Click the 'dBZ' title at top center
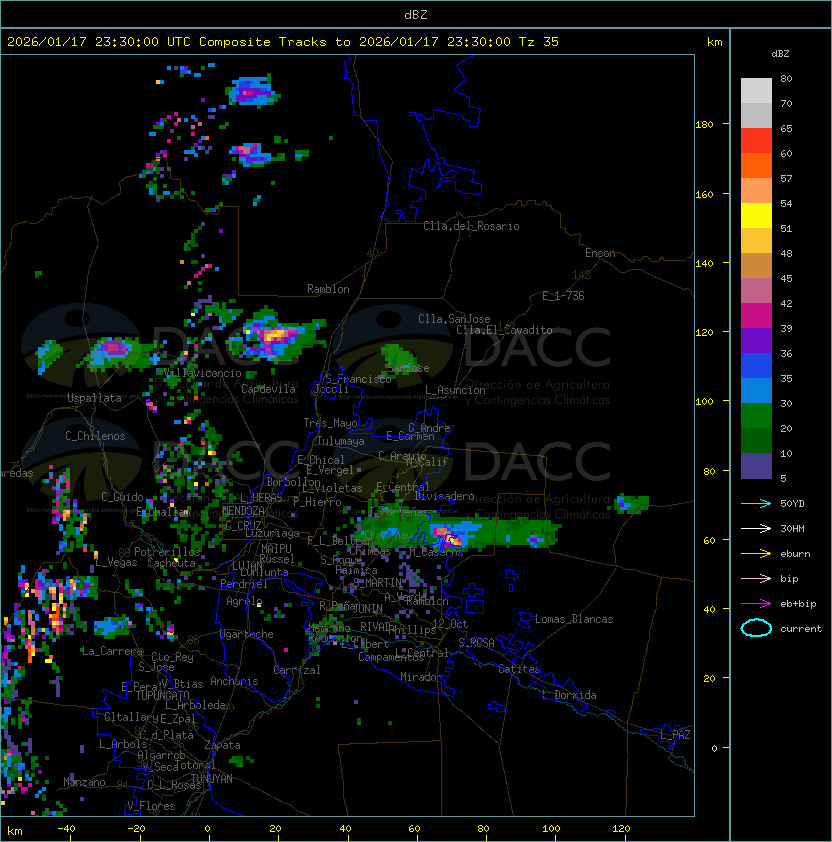The width and height of the screenshot is (832, 842). tap(416, 15)
